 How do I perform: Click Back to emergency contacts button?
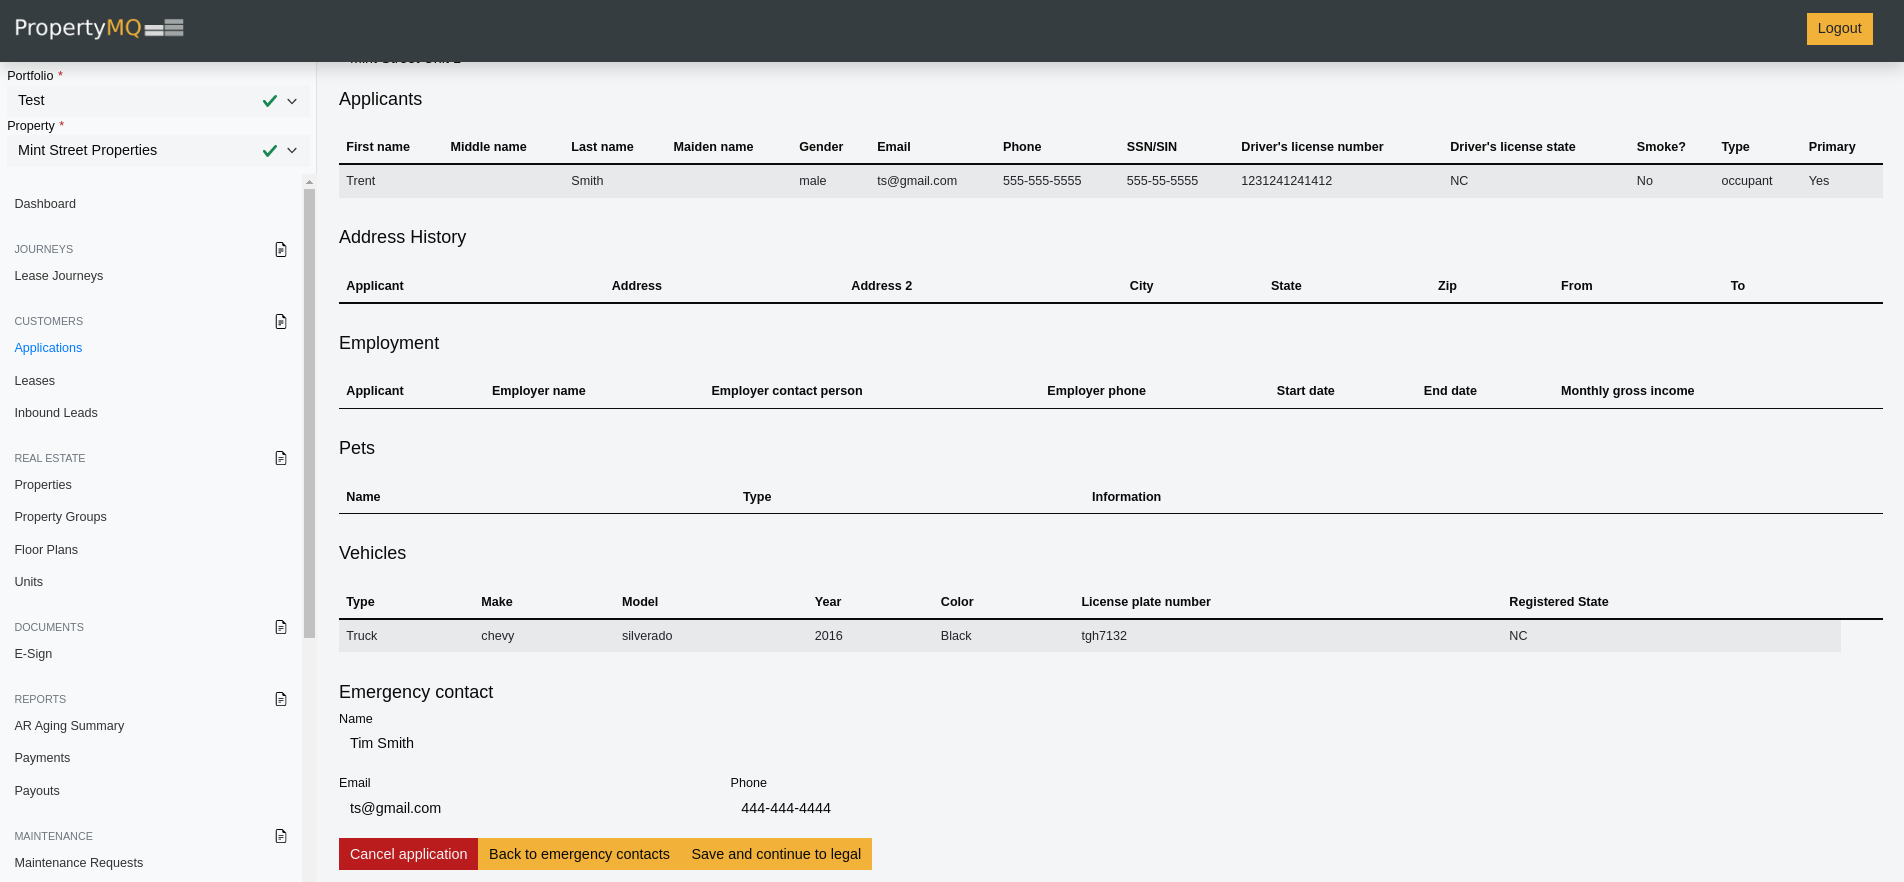click(579, 854)
